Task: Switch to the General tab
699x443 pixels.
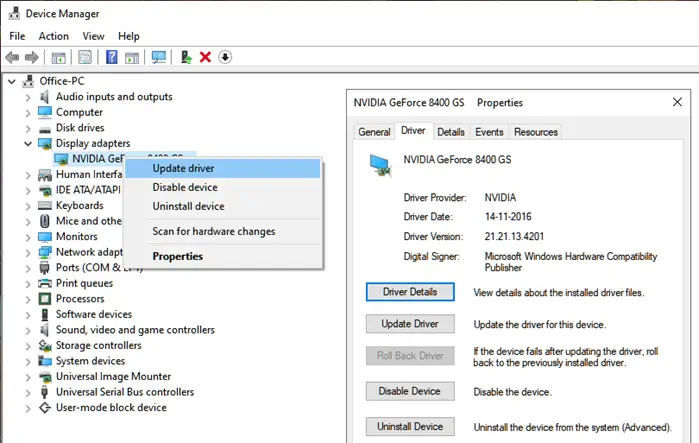Action: (x=374, y=132)
